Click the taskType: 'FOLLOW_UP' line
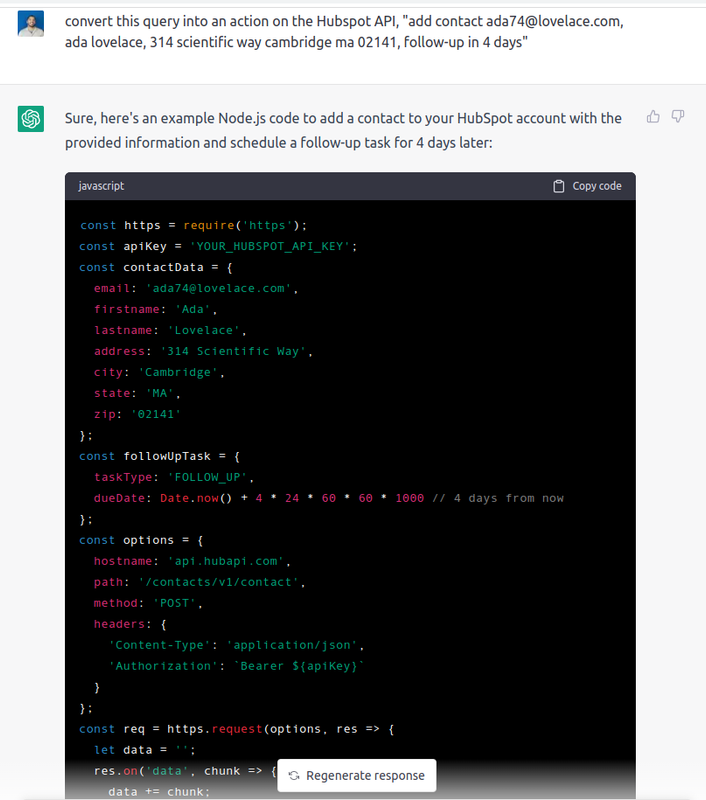706x800 pixels. pyautogui.click(x=174, y=477)
